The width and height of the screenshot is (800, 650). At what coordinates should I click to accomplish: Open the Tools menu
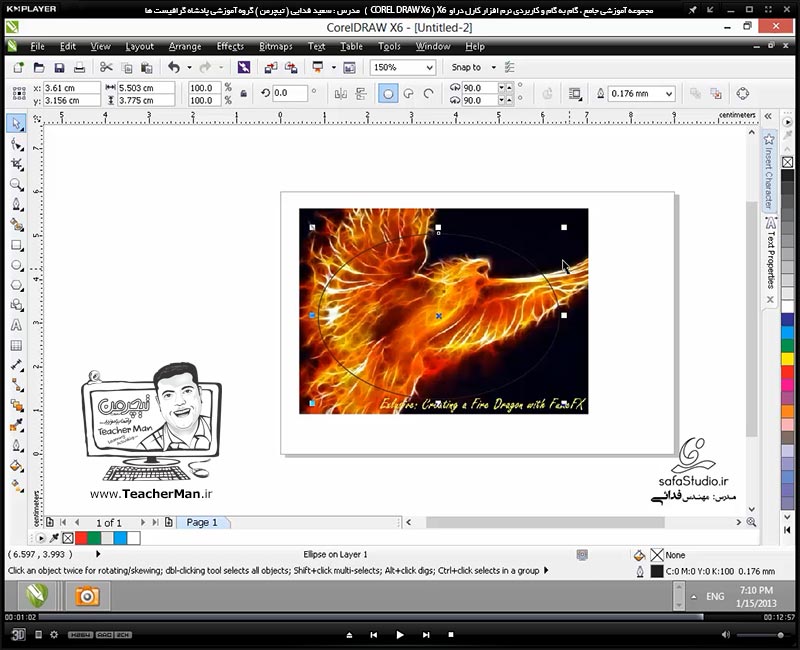(x=389, y=46)
